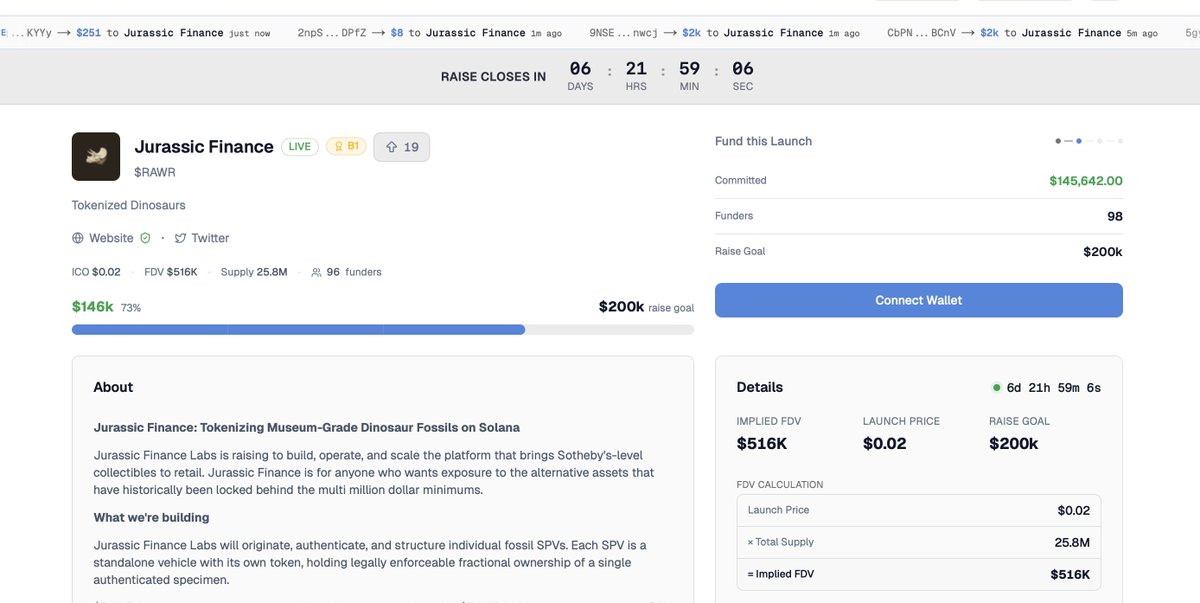Click the 9NSE...nwcj $2k ticker entry

click(x=724, y=33)
